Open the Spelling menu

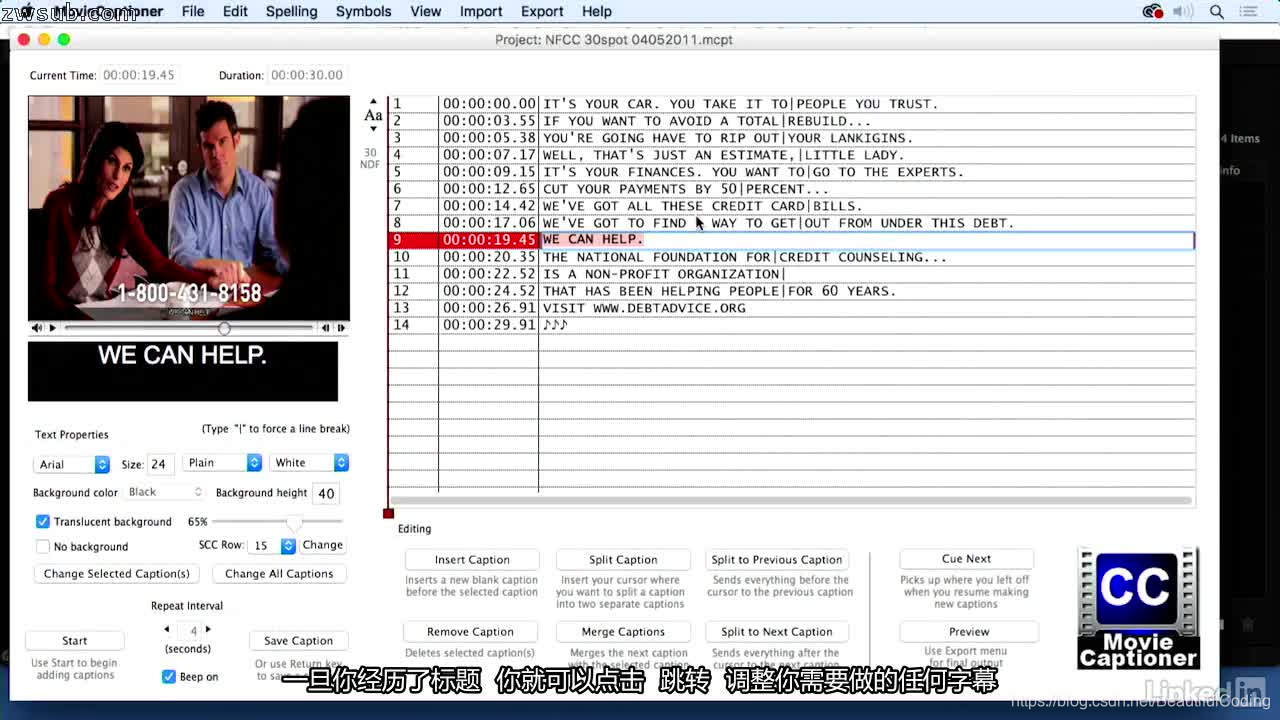pyautogui.click(x=291, y=12)
